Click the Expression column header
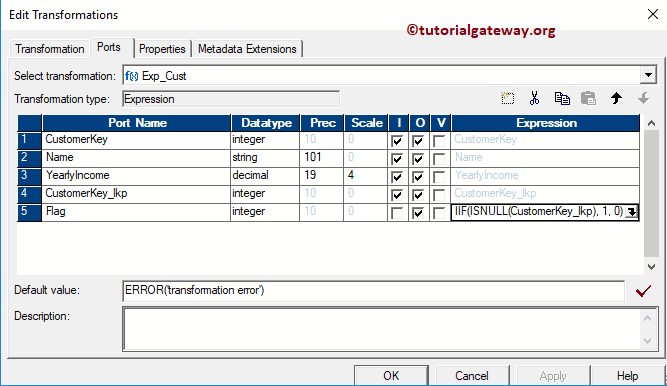 (546, 123)
